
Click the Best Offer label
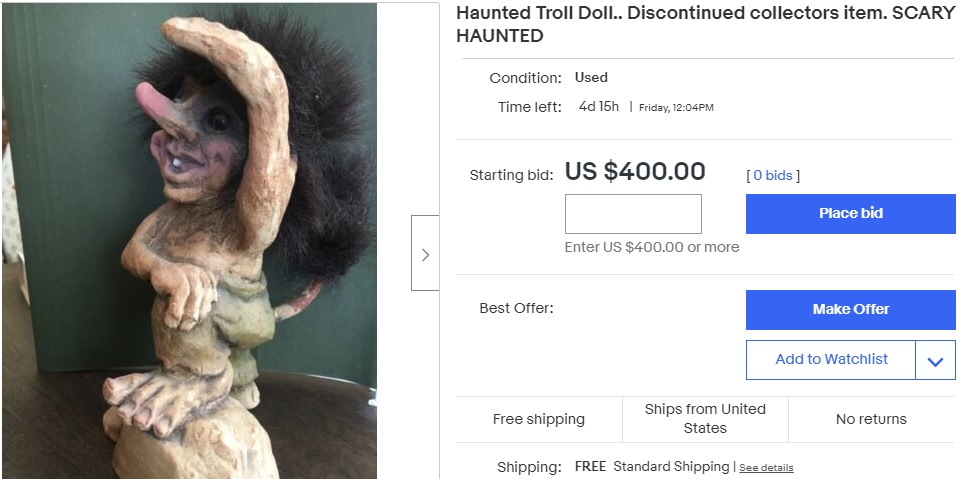516,308
